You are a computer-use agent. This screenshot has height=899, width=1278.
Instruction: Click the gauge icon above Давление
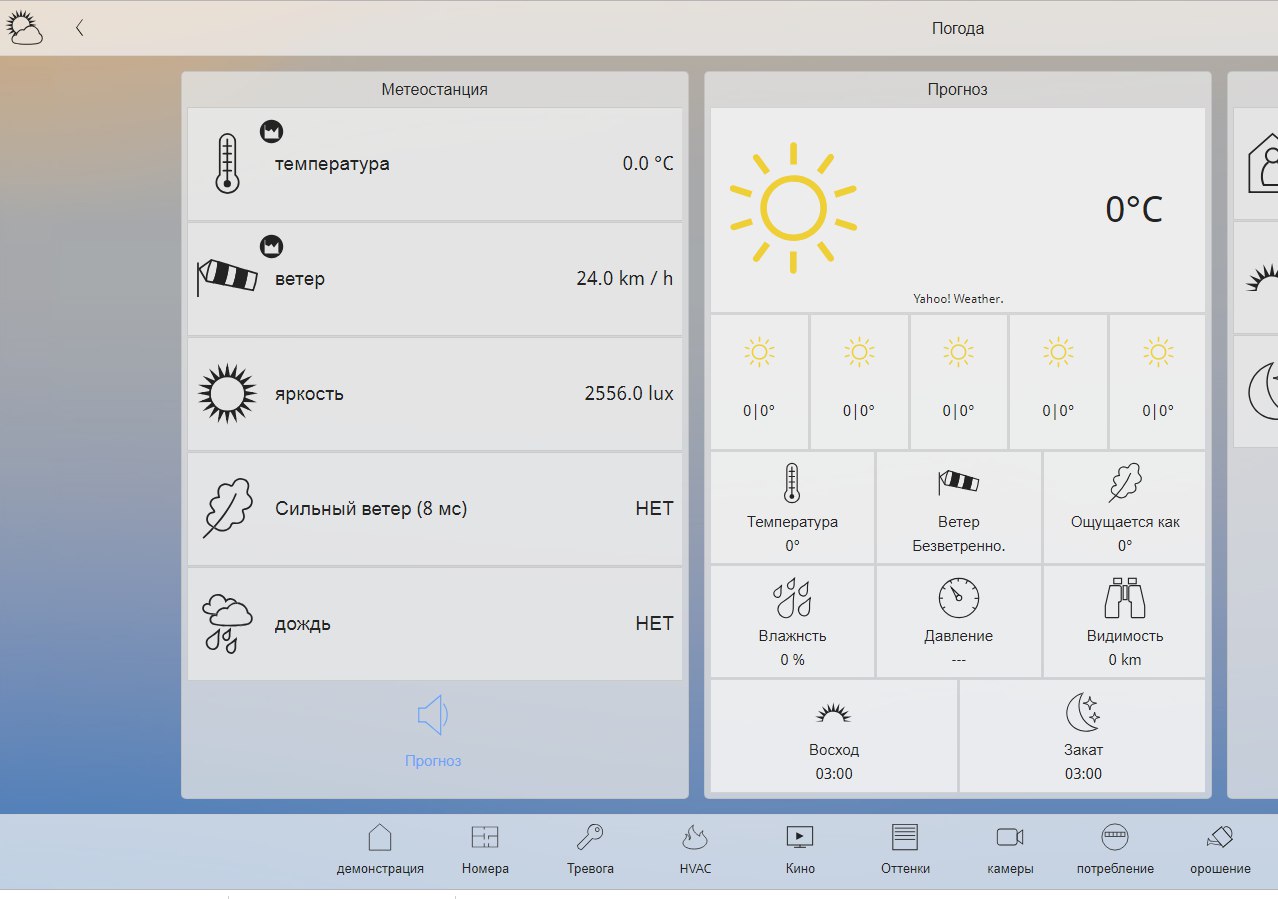coord(958,597)
